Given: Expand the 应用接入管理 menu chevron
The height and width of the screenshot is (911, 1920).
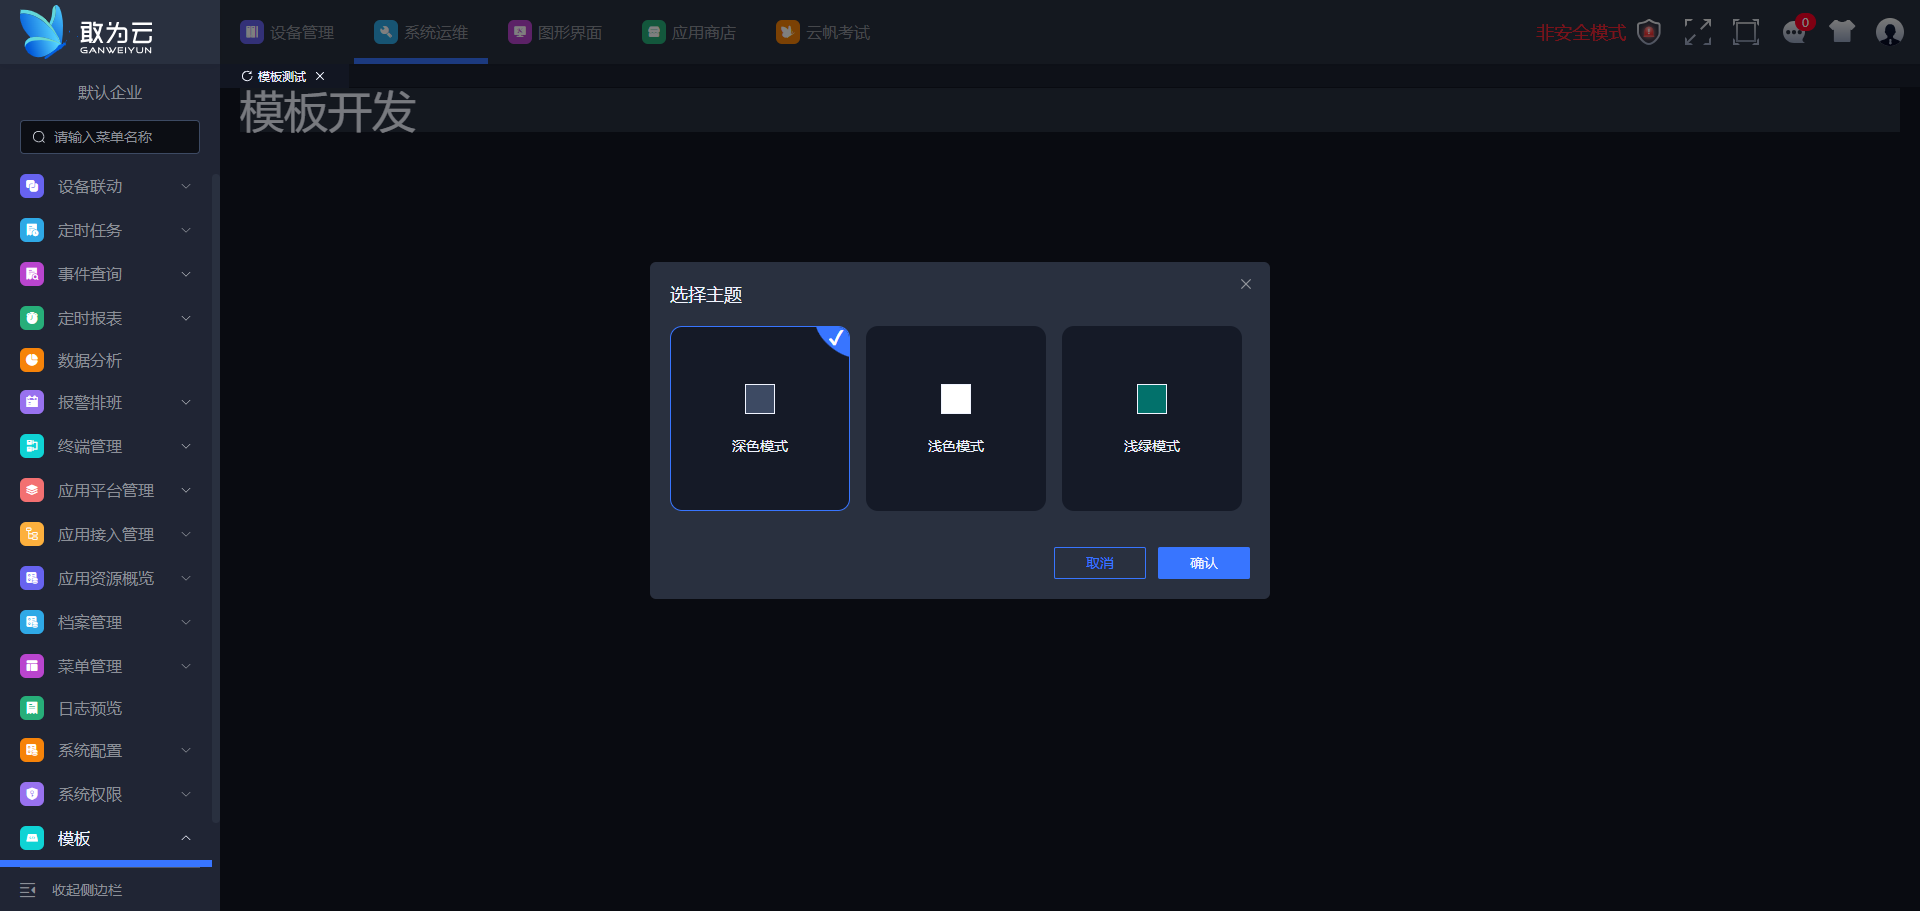Looking at the screenshot, I should click(186, 534).
